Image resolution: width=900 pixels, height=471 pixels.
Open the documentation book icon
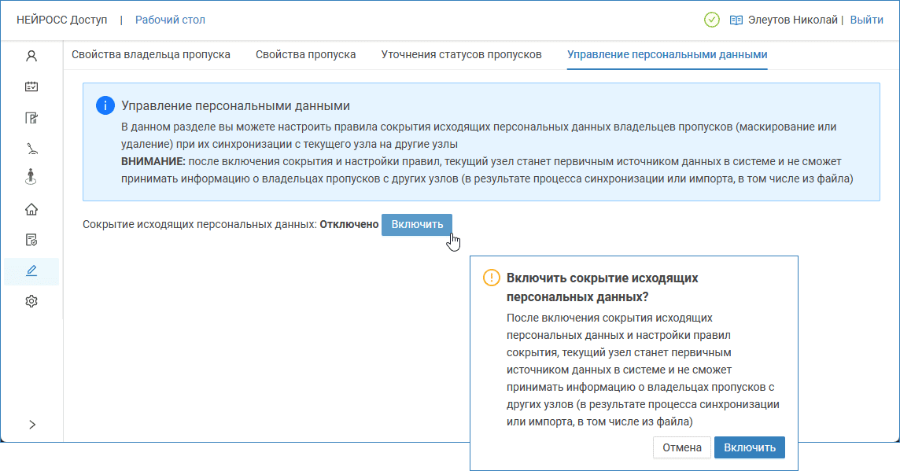736,20
